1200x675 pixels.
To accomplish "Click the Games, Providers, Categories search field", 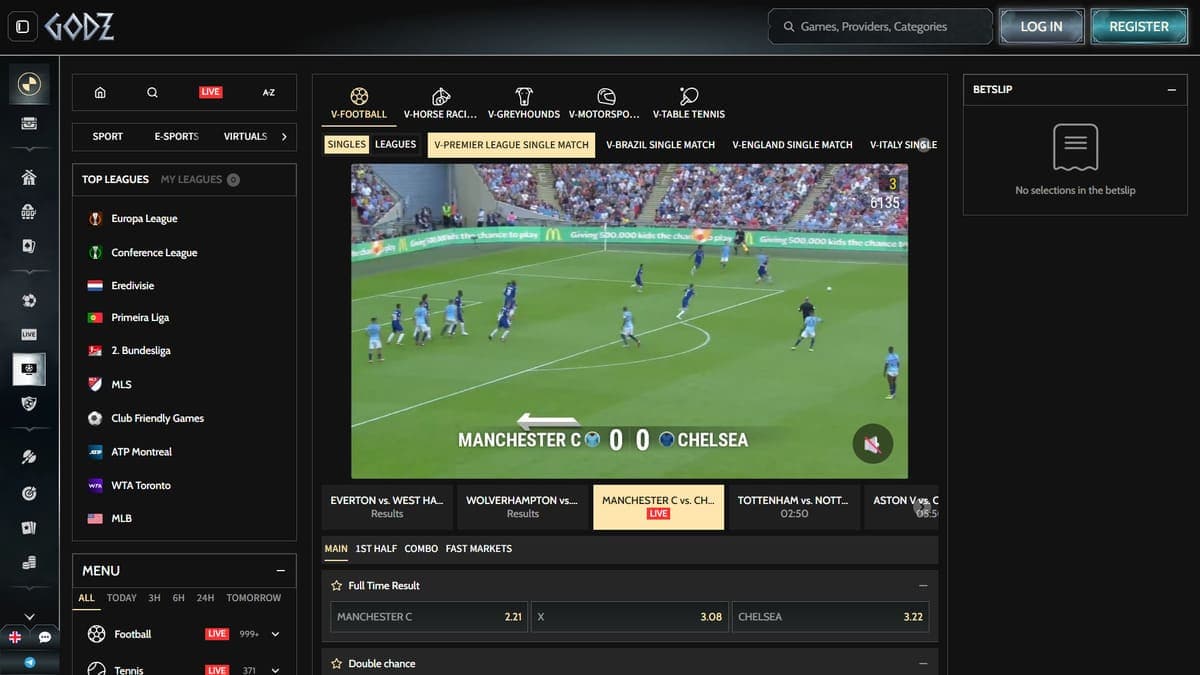I will pyautogui.click(x=878, y=27).
